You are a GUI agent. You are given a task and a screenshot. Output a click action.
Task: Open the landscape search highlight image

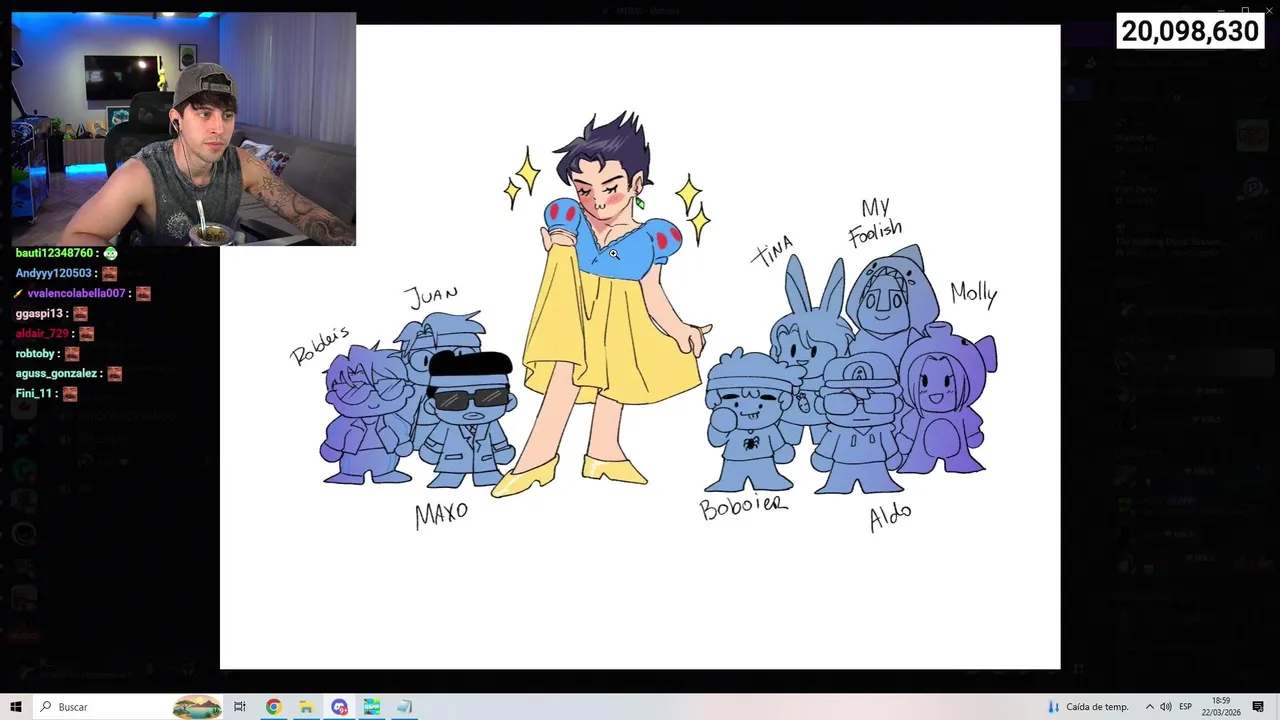197,707
